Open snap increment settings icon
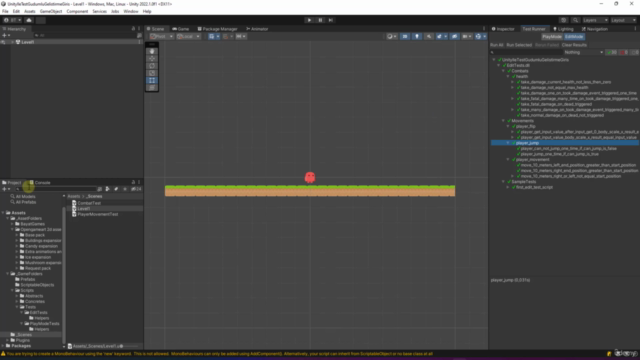Viewport: 640px width, 360px height. point(241,36)
